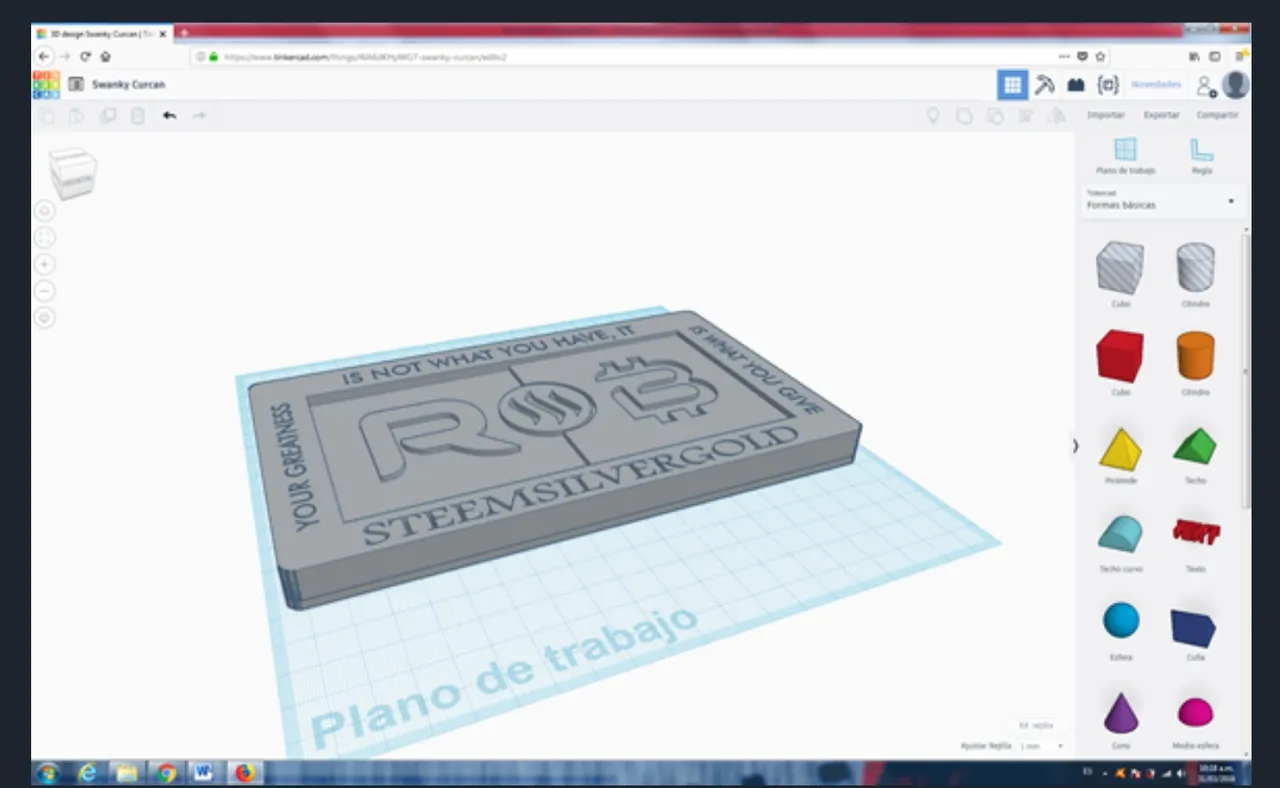The image size is (1280, 788).
Task: Redo with the forward arrow icon
Action: coord(199,116)
